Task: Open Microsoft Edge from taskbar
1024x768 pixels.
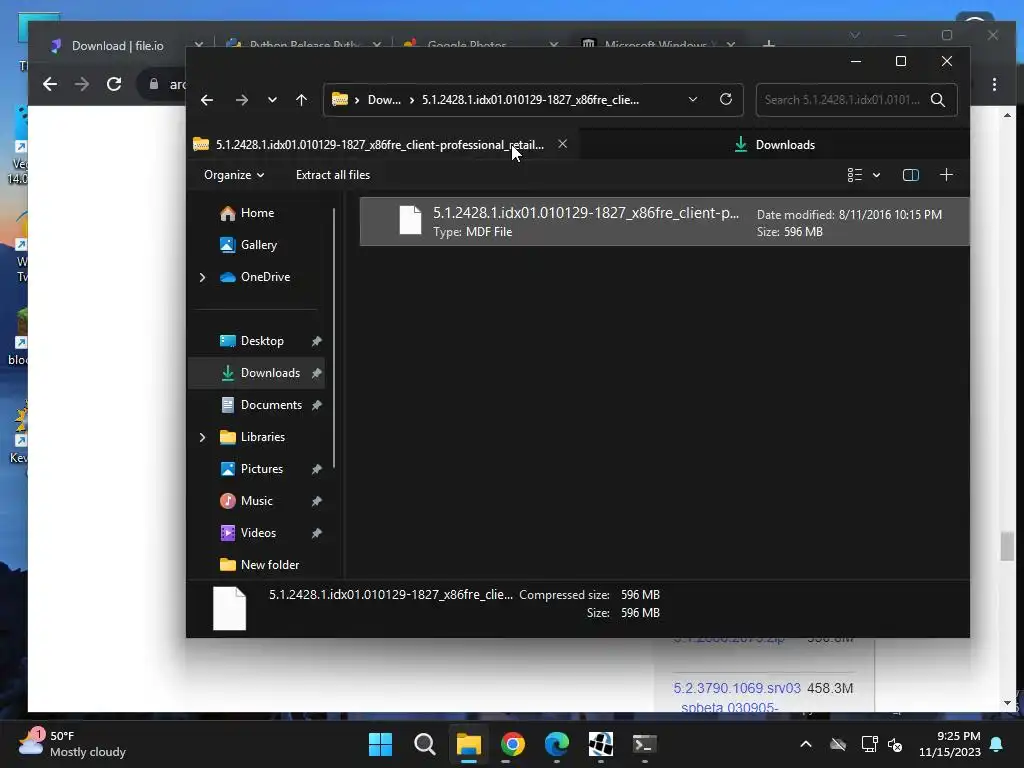Action: [x=556, y=744]
